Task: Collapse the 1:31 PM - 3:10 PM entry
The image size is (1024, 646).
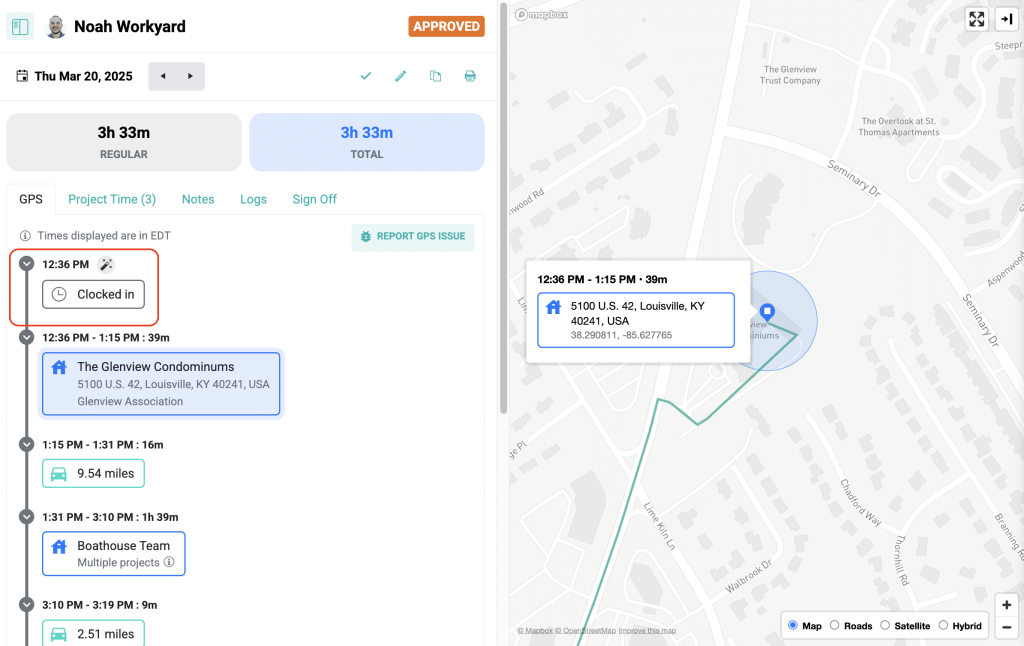Action: coord(27,517)
